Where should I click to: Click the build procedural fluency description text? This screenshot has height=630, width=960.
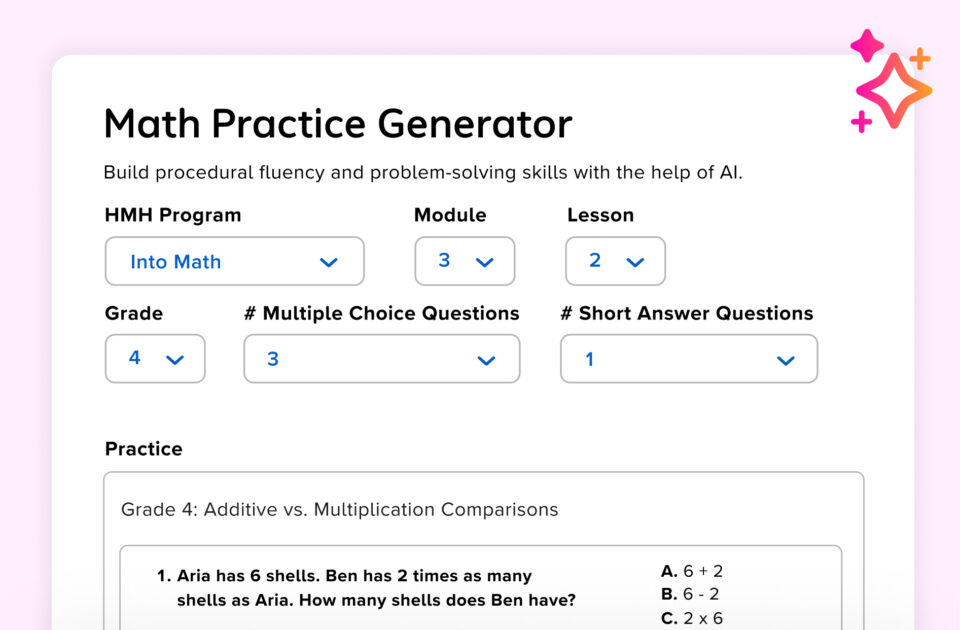(376, 171)
